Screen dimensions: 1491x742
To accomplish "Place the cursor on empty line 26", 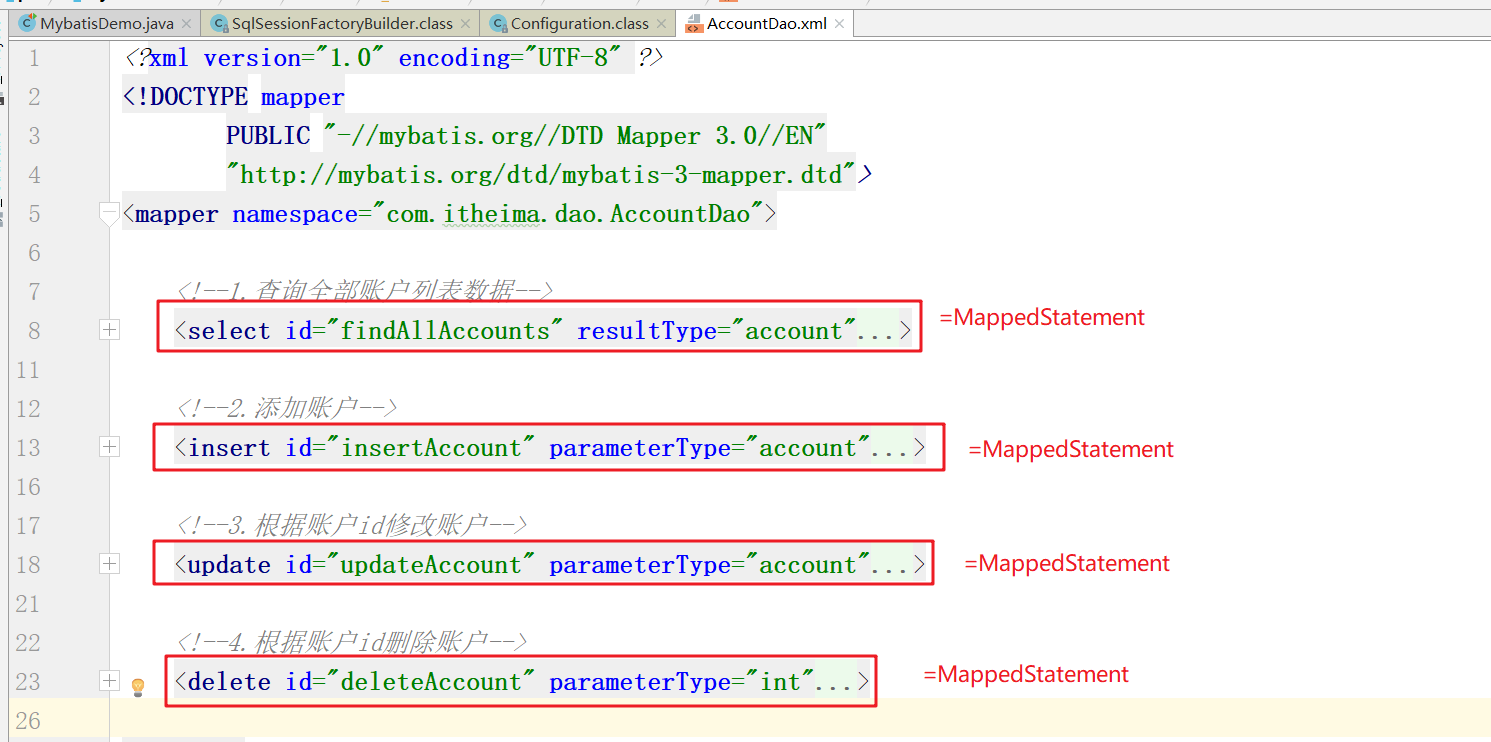I will coord(800,720).
